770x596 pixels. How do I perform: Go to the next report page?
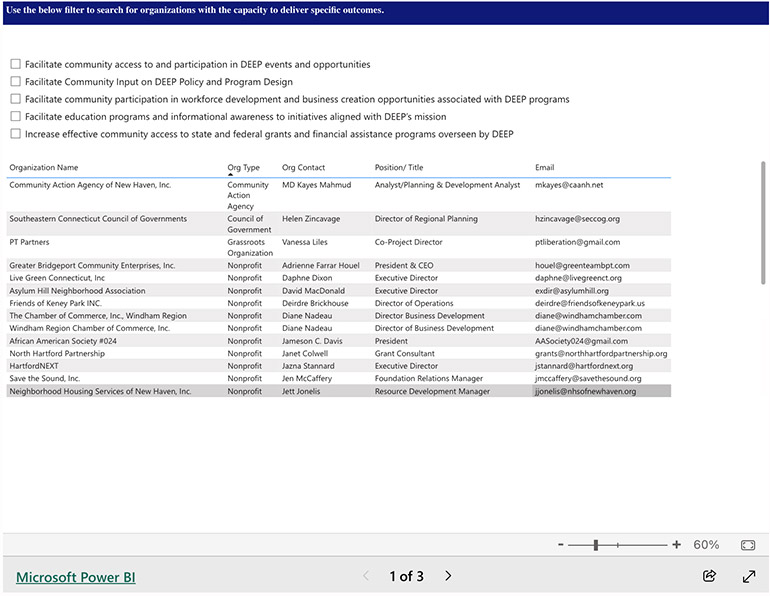(448, 576)
